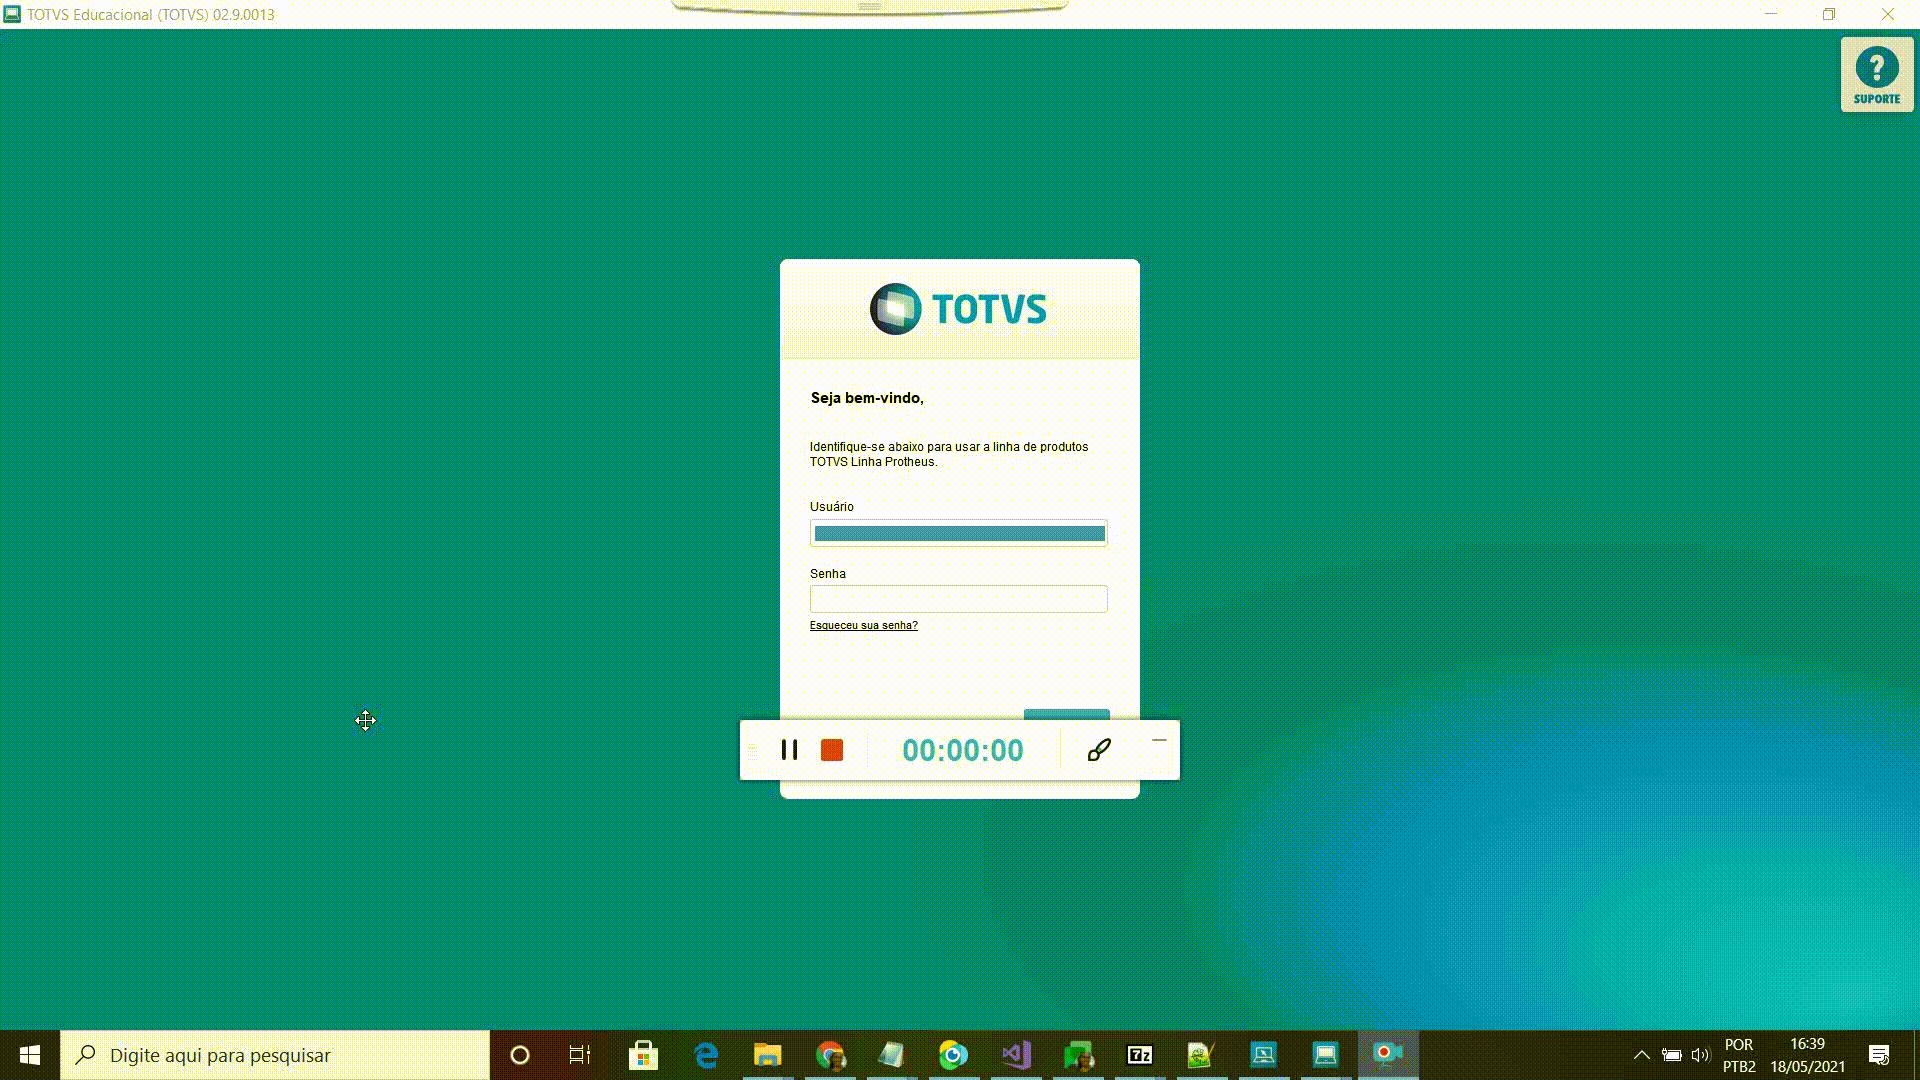The width and height of the screenshot is (1920, 1080).
Task: Stop the screen recording
Action: pyautogui.click(x=832, y=750)
